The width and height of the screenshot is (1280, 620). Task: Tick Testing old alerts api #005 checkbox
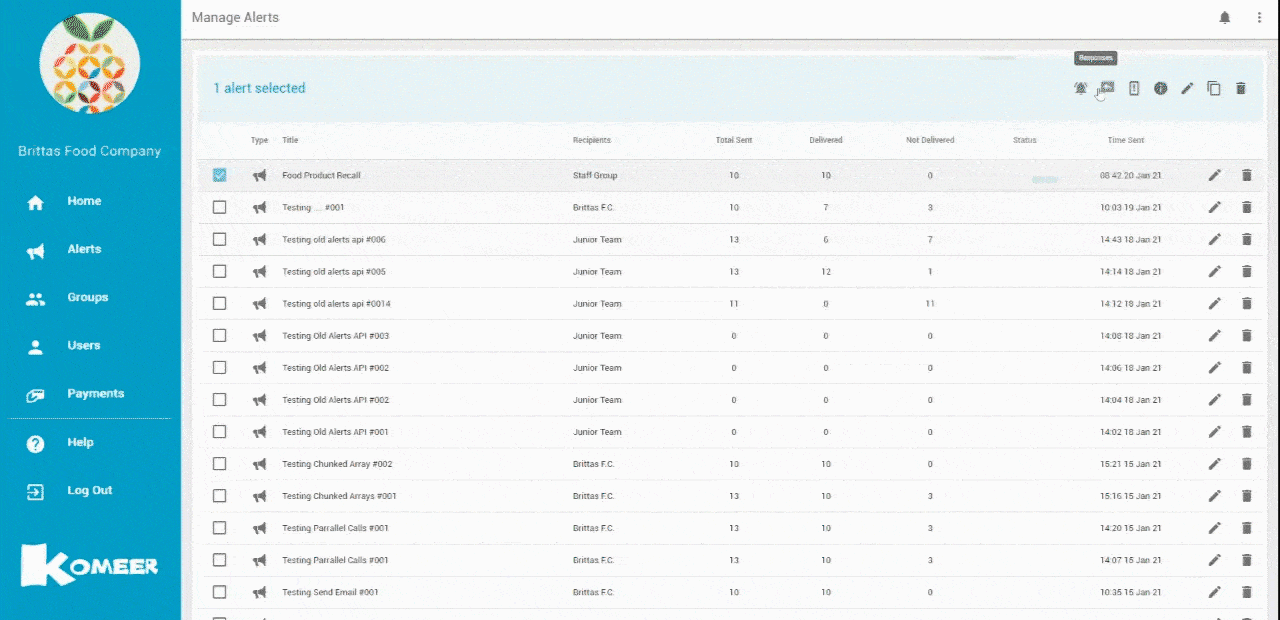point(220,271)
